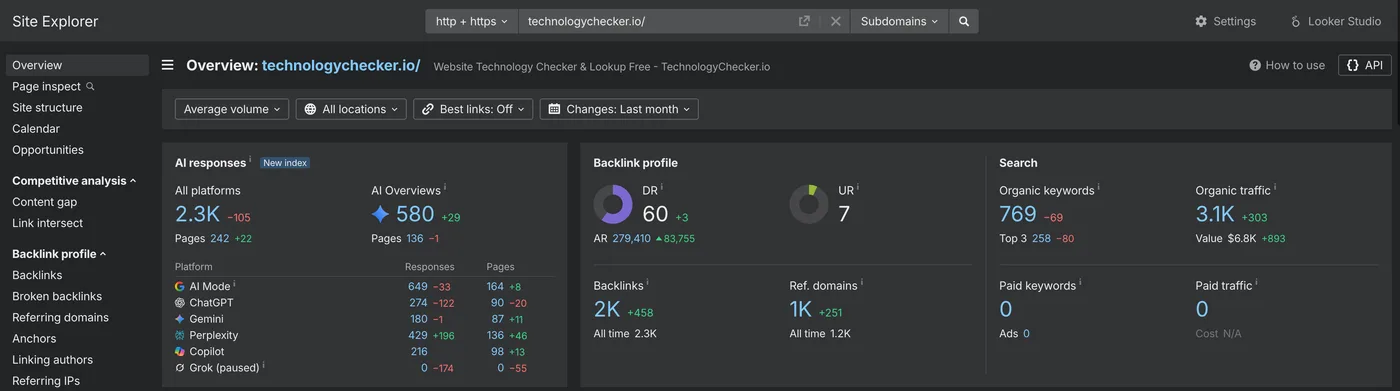Click info icon next to AI responses
Image resolution: width=1400 pixels, height=391 pixels.
click(250, 160)
